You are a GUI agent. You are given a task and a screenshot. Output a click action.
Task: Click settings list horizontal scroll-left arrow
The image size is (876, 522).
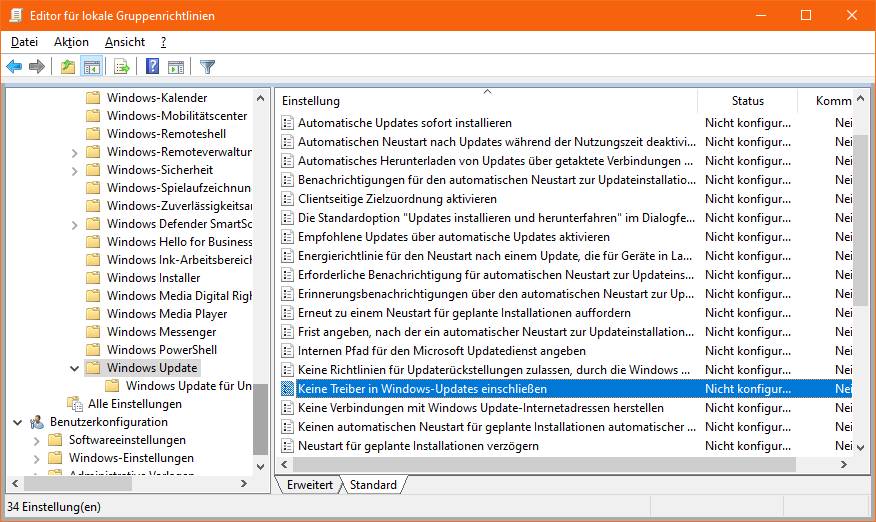(x=284, y=464)
